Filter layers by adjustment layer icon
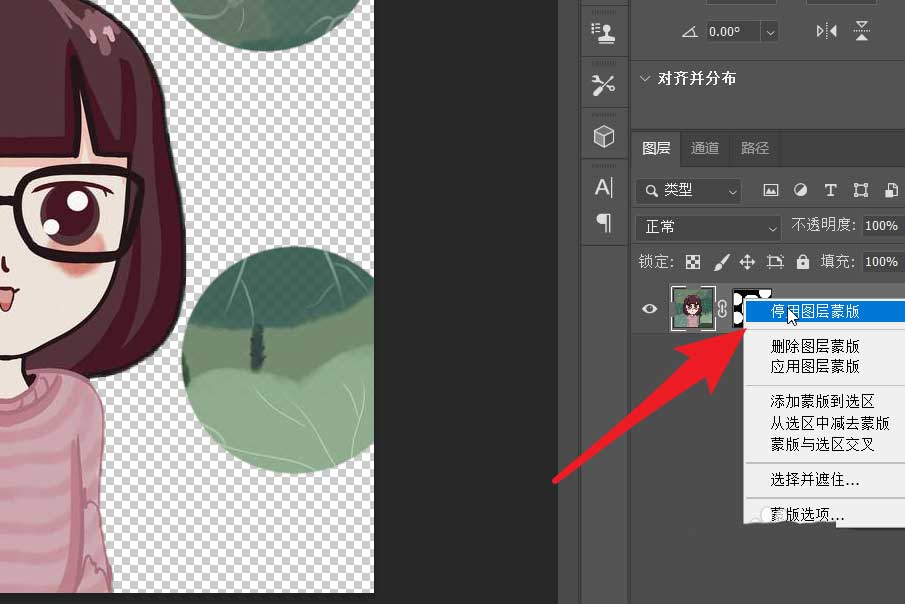This screenshot has height=604, width=905. coord(801,190)
